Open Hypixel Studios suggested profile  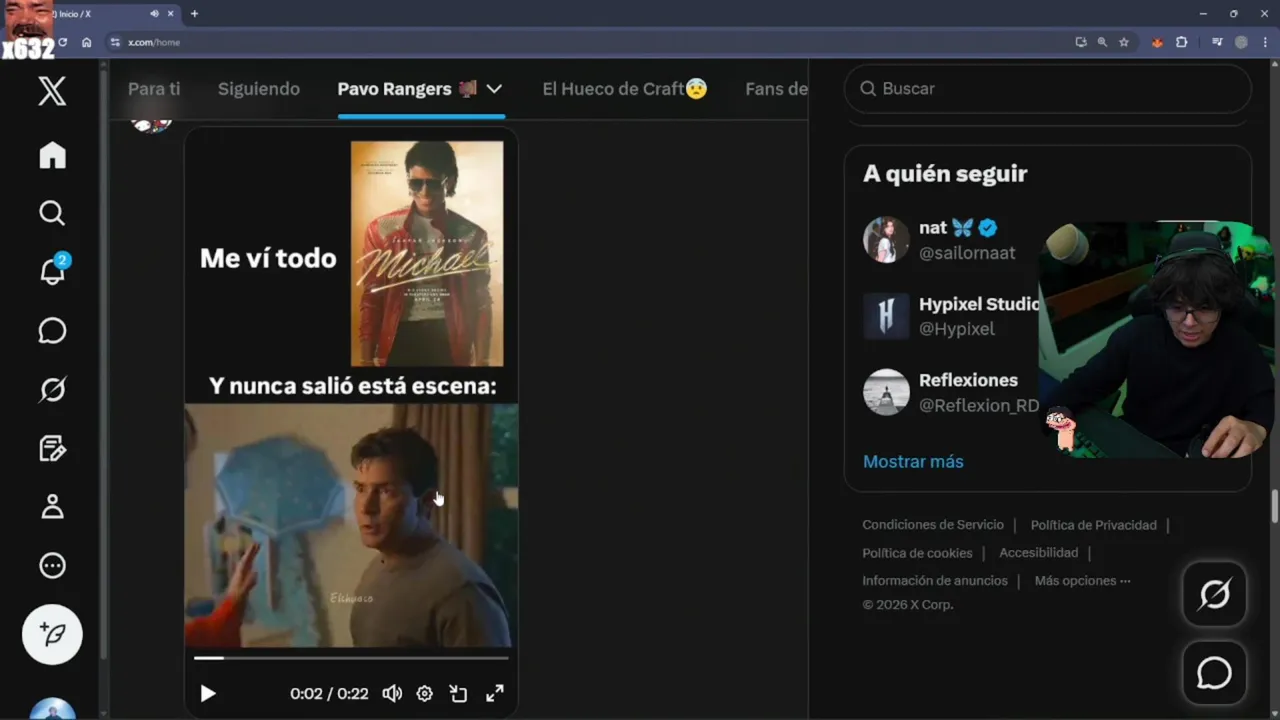tap(950, 316)
